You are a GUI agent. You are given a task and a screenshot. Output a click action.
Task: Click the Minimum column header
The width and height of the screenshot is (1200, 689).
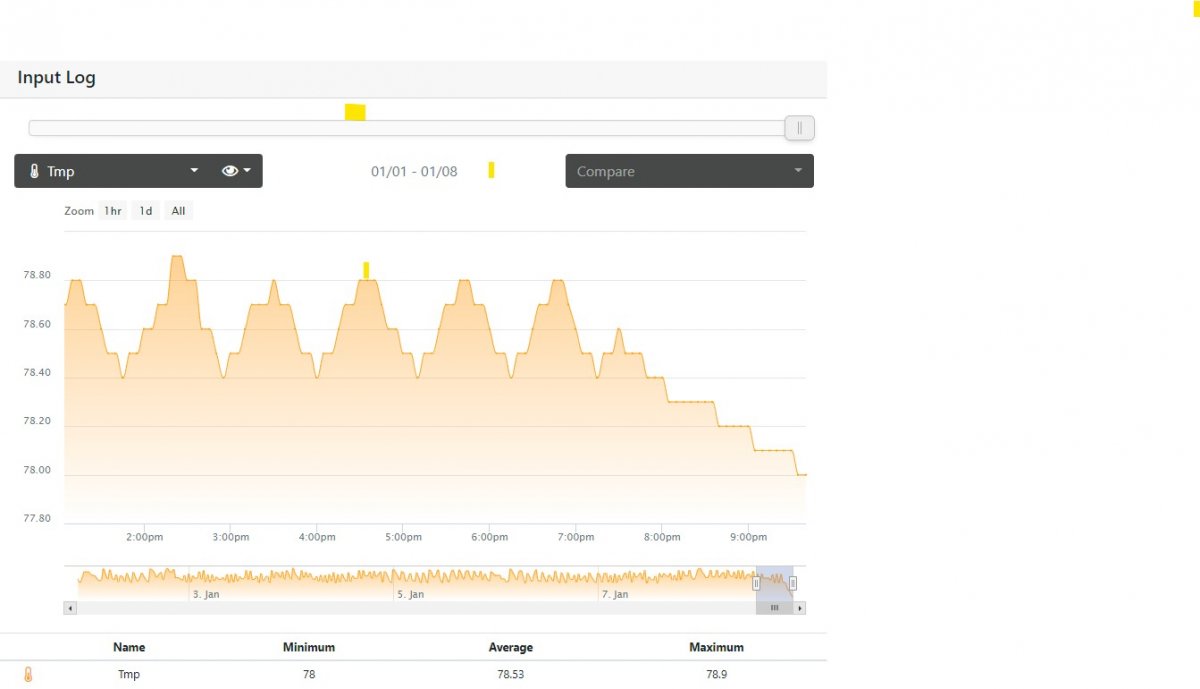point(309,647)
